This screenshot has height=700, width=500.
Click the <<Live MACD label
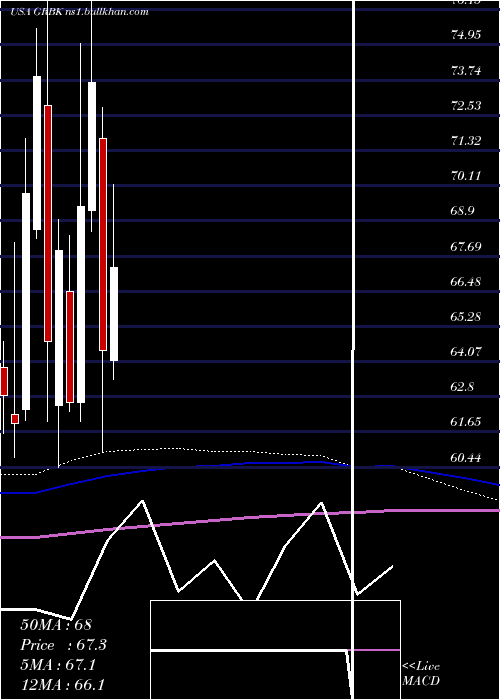click(421, 673)
